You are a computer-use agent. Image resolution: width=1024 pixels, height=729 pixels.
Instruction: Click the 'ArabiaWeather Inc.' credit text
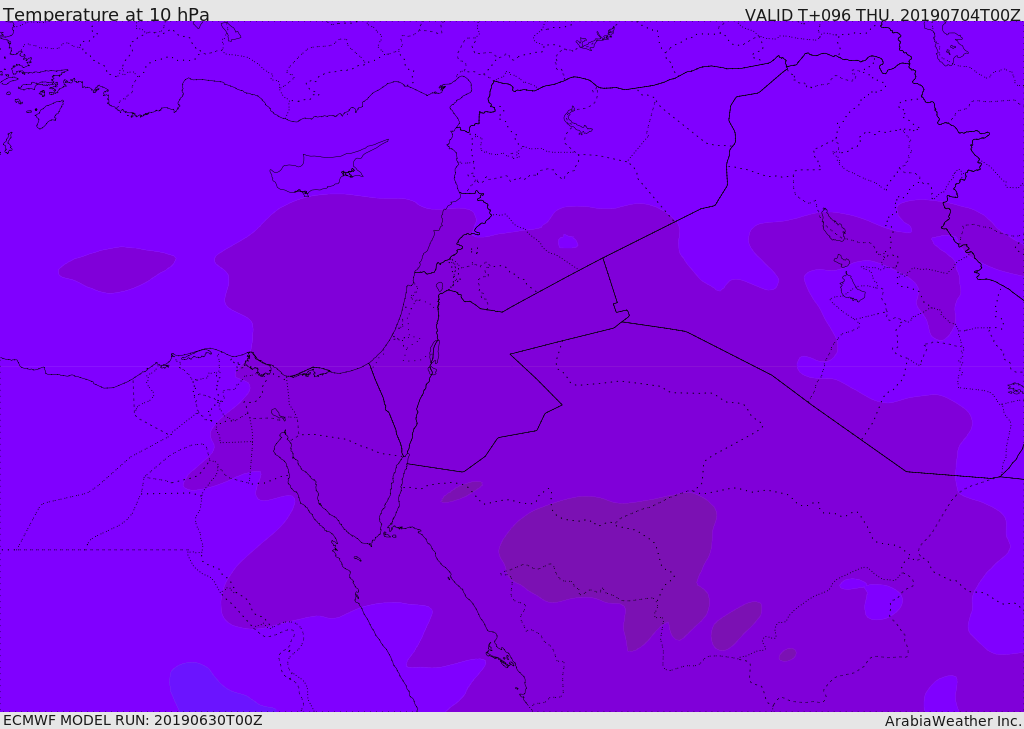point(953,721)
